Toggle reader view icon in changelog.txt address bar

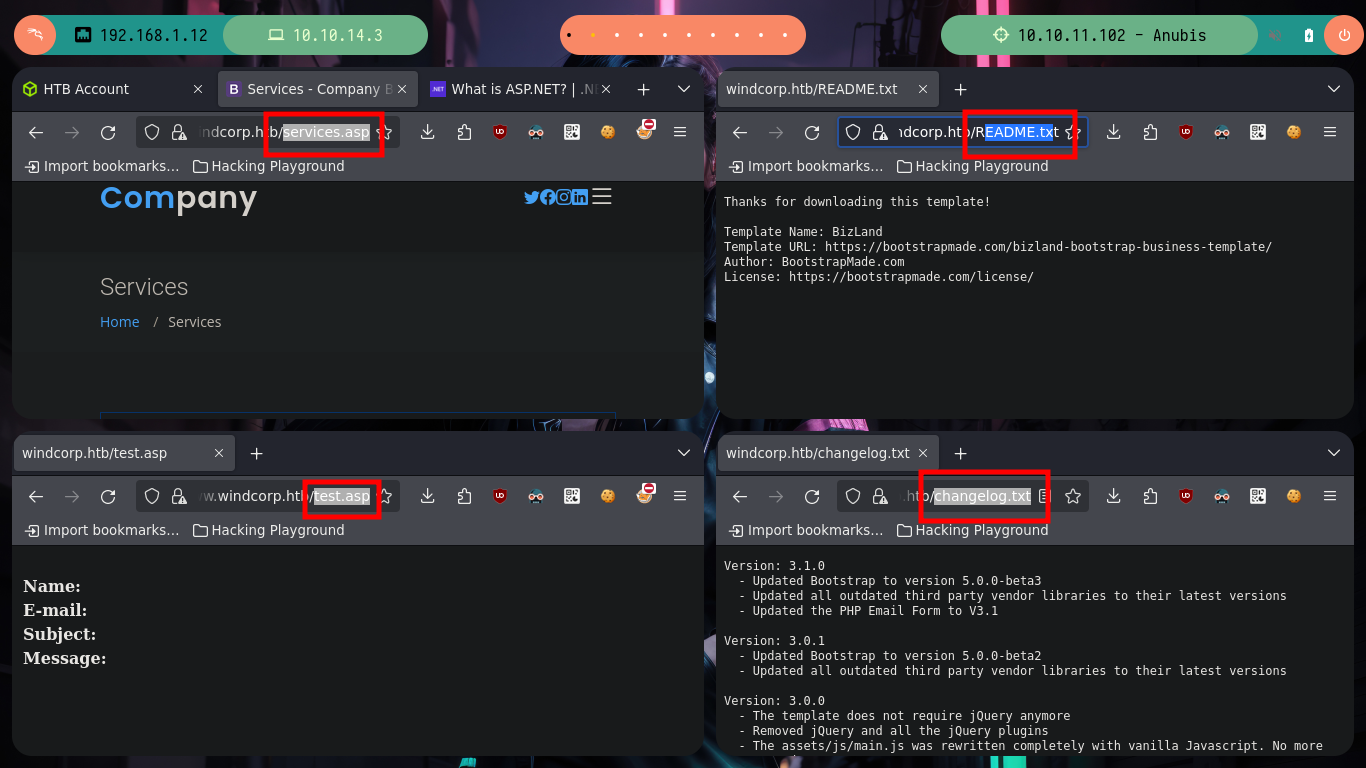click(1044, 496)
